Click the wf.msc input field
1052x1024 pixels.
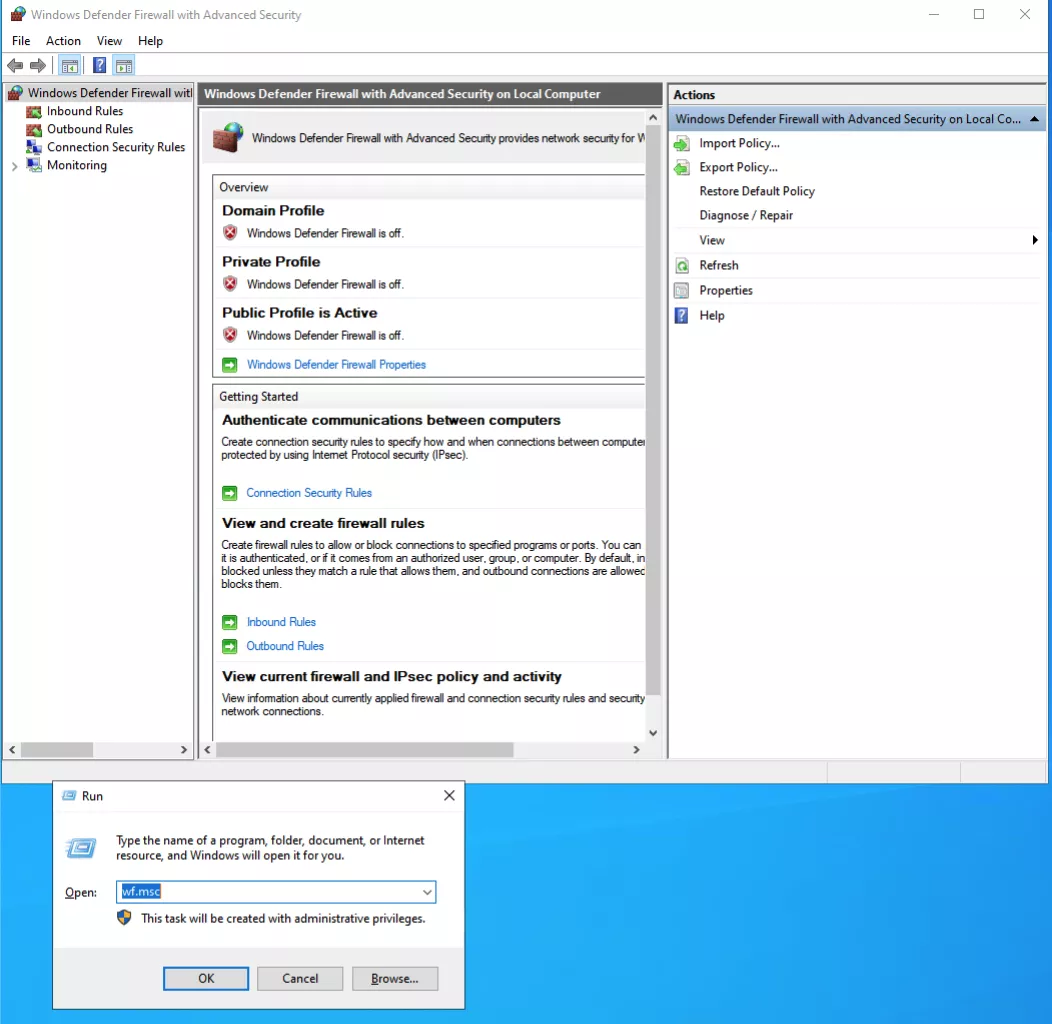270,892
